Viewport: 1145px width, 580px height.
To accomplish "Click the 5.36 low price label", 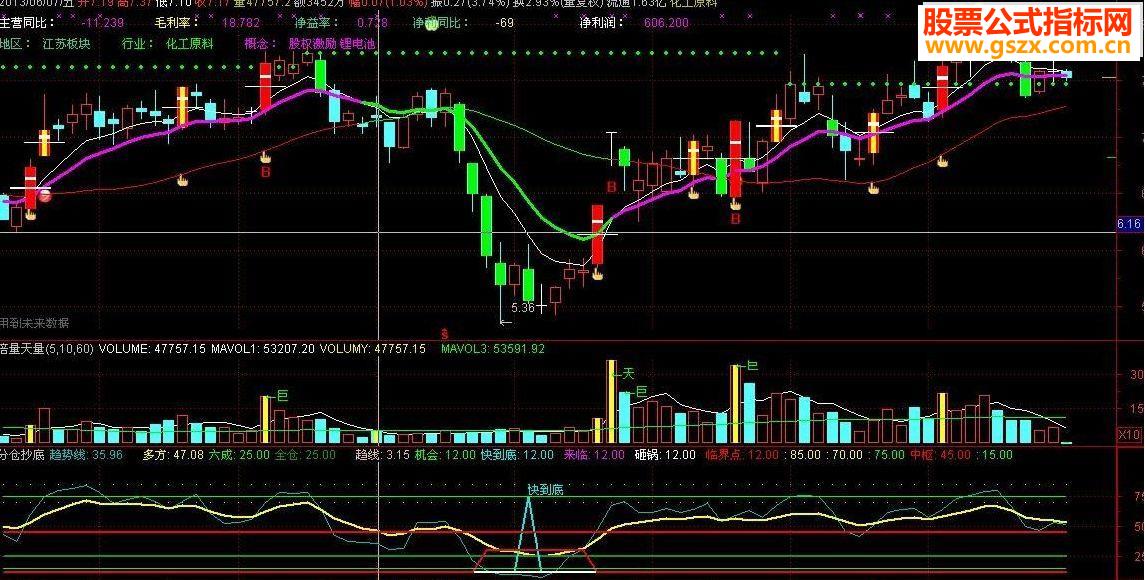I will point(523,308).
